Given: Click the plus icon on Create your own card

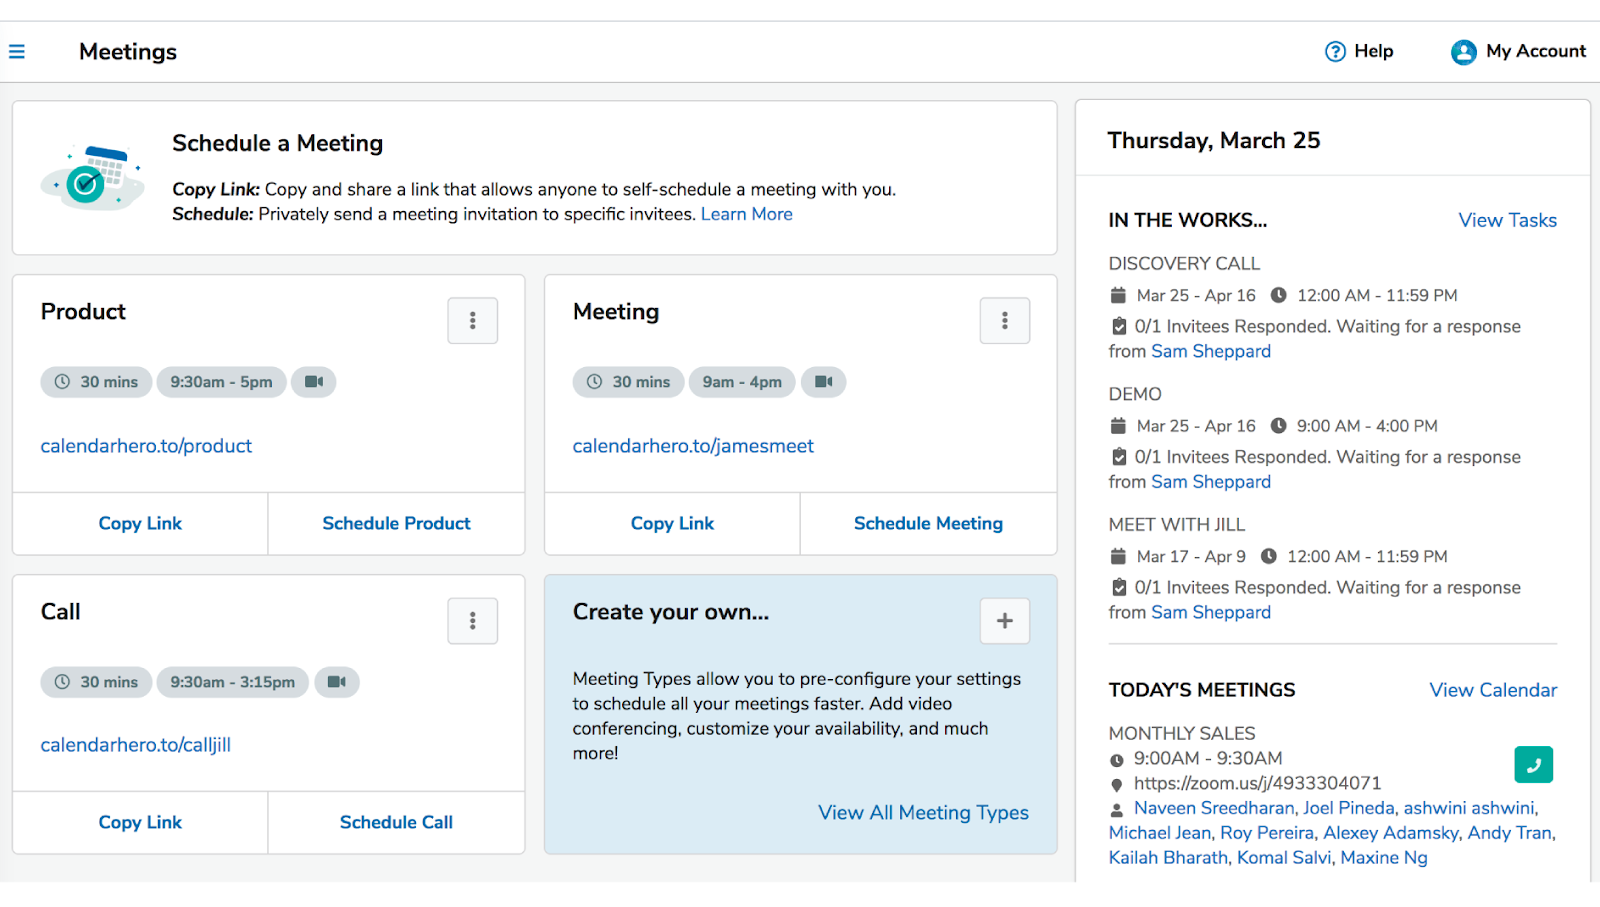Looking at the screenshot, I should pos(1004,620).
